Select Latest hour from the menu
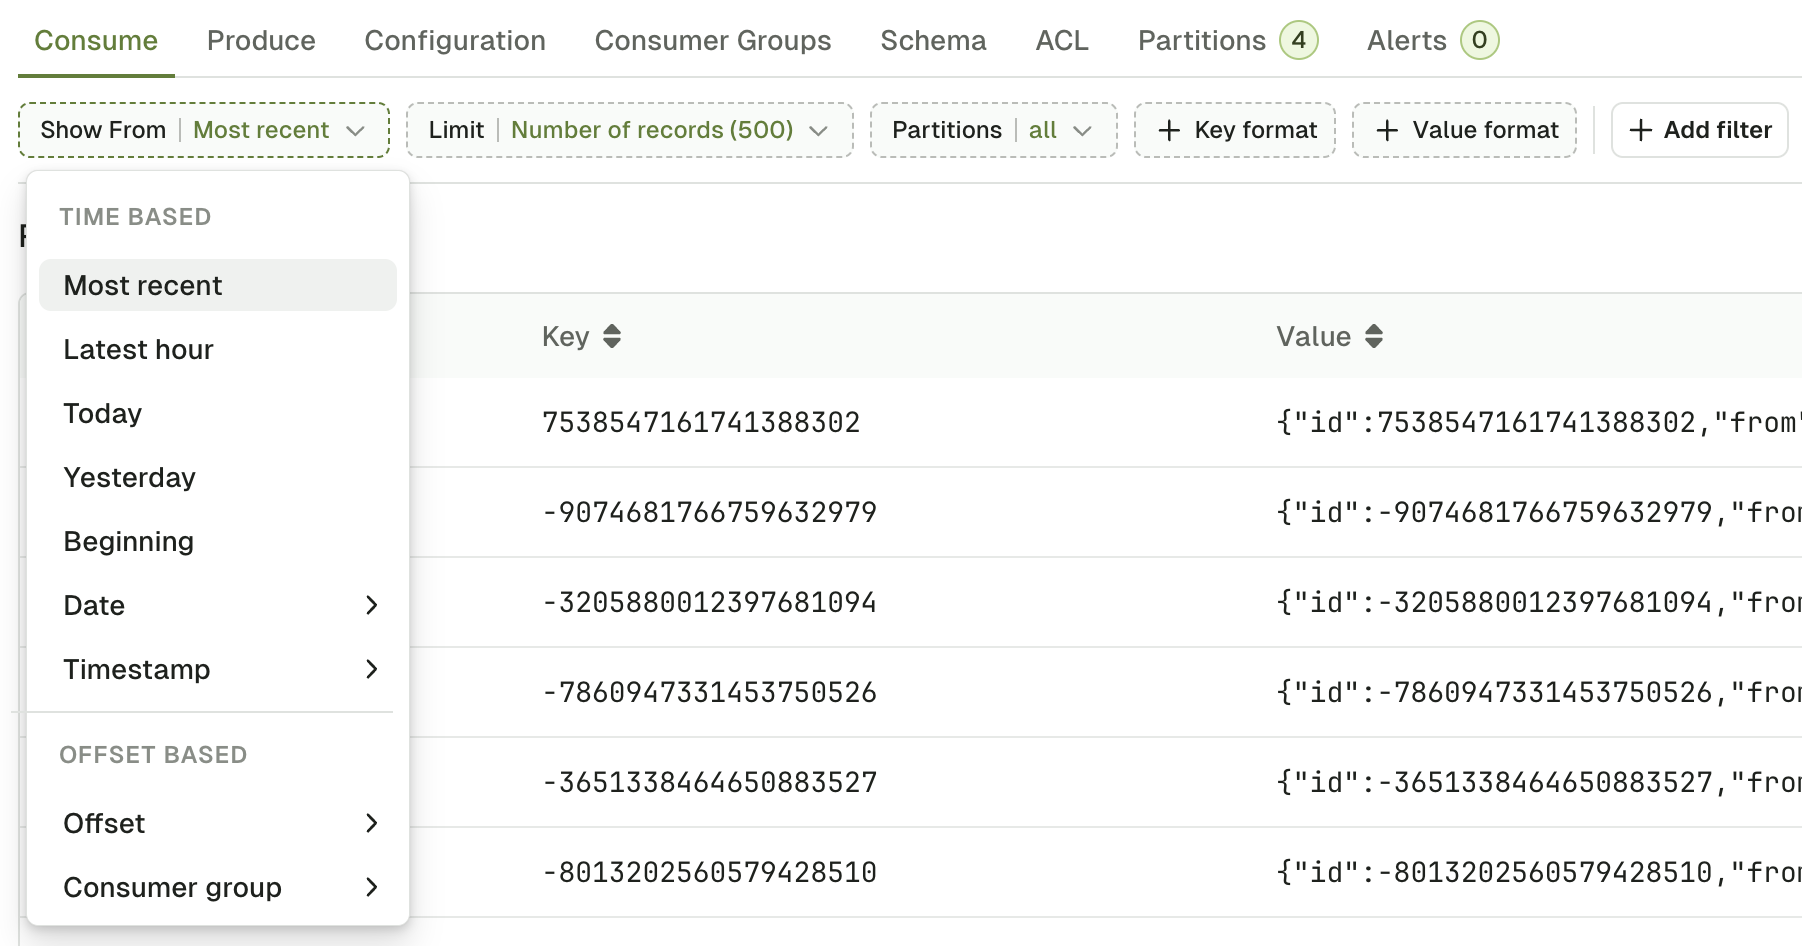 218,349
